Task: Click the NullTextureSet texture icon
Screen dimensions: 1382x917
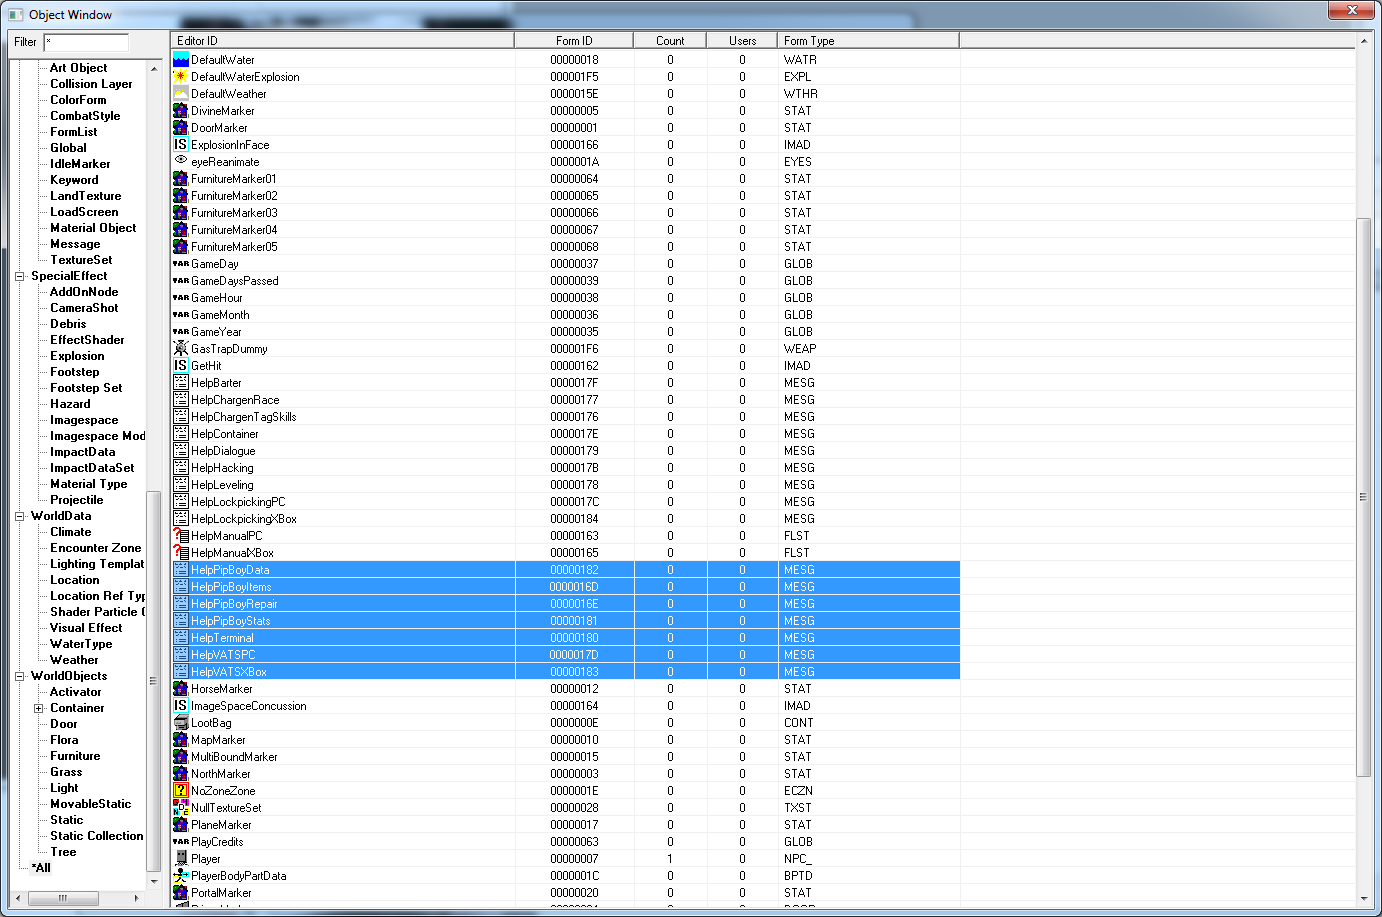Action: (181, 808)
